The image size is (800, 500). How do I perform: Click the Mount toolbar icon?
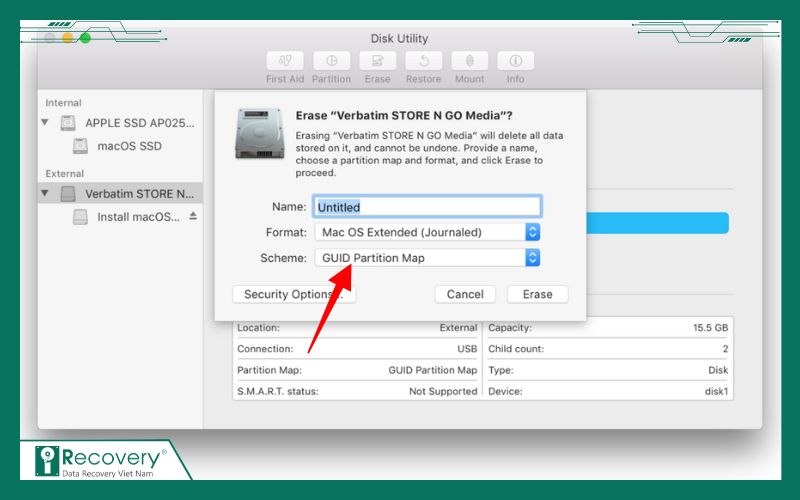(469, 61)
